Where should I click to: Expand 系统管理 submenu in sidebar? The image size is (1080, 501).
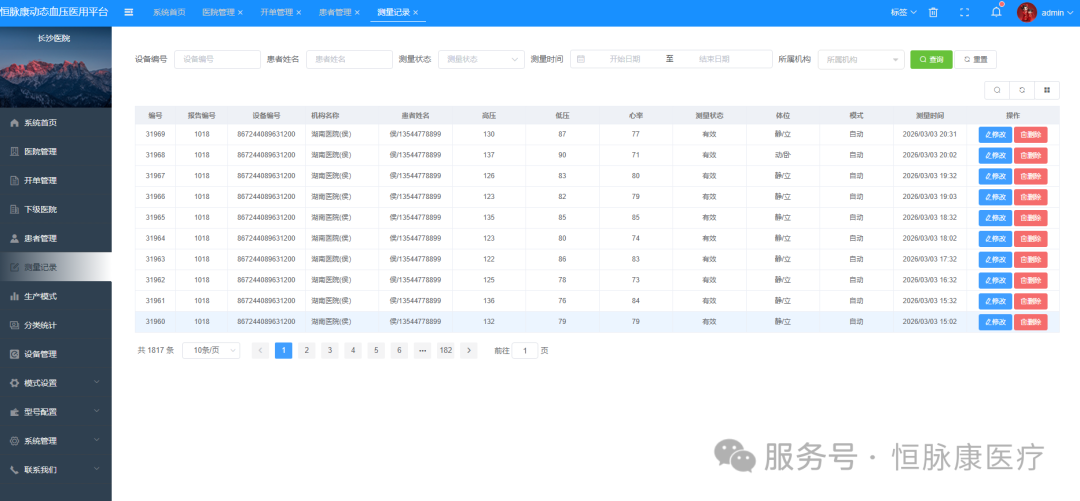pos(56,441)
